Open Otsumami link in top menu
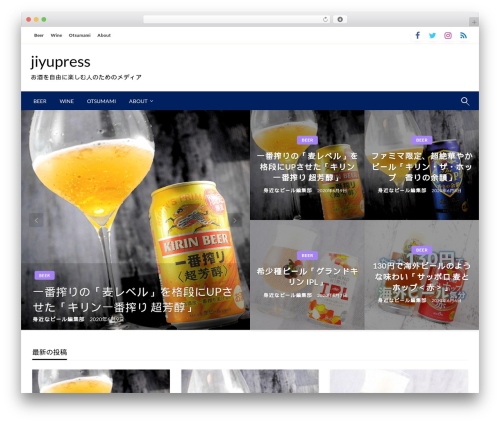This screenshot has height=423, width=500. 80,35
